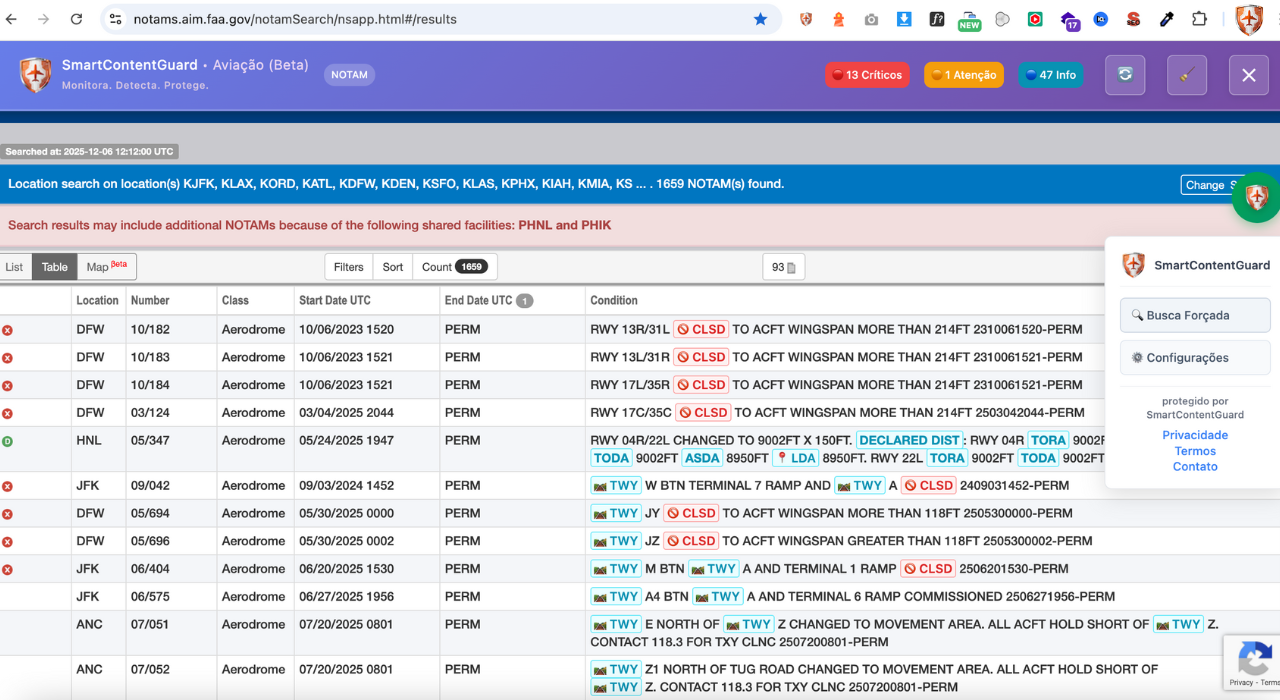Click the refresh icon in SmartContentGuard bar
Image resolution: width=1280 pixels, height=700 pixels.
1125,75
